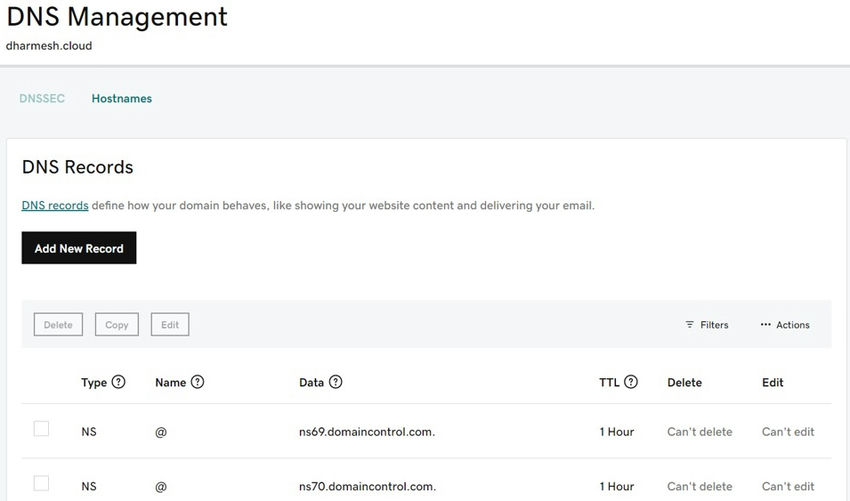Screen dimensions: 850x501
Task: Click the ns70.domaincontrol.com data value
Action: click(367, 487)
